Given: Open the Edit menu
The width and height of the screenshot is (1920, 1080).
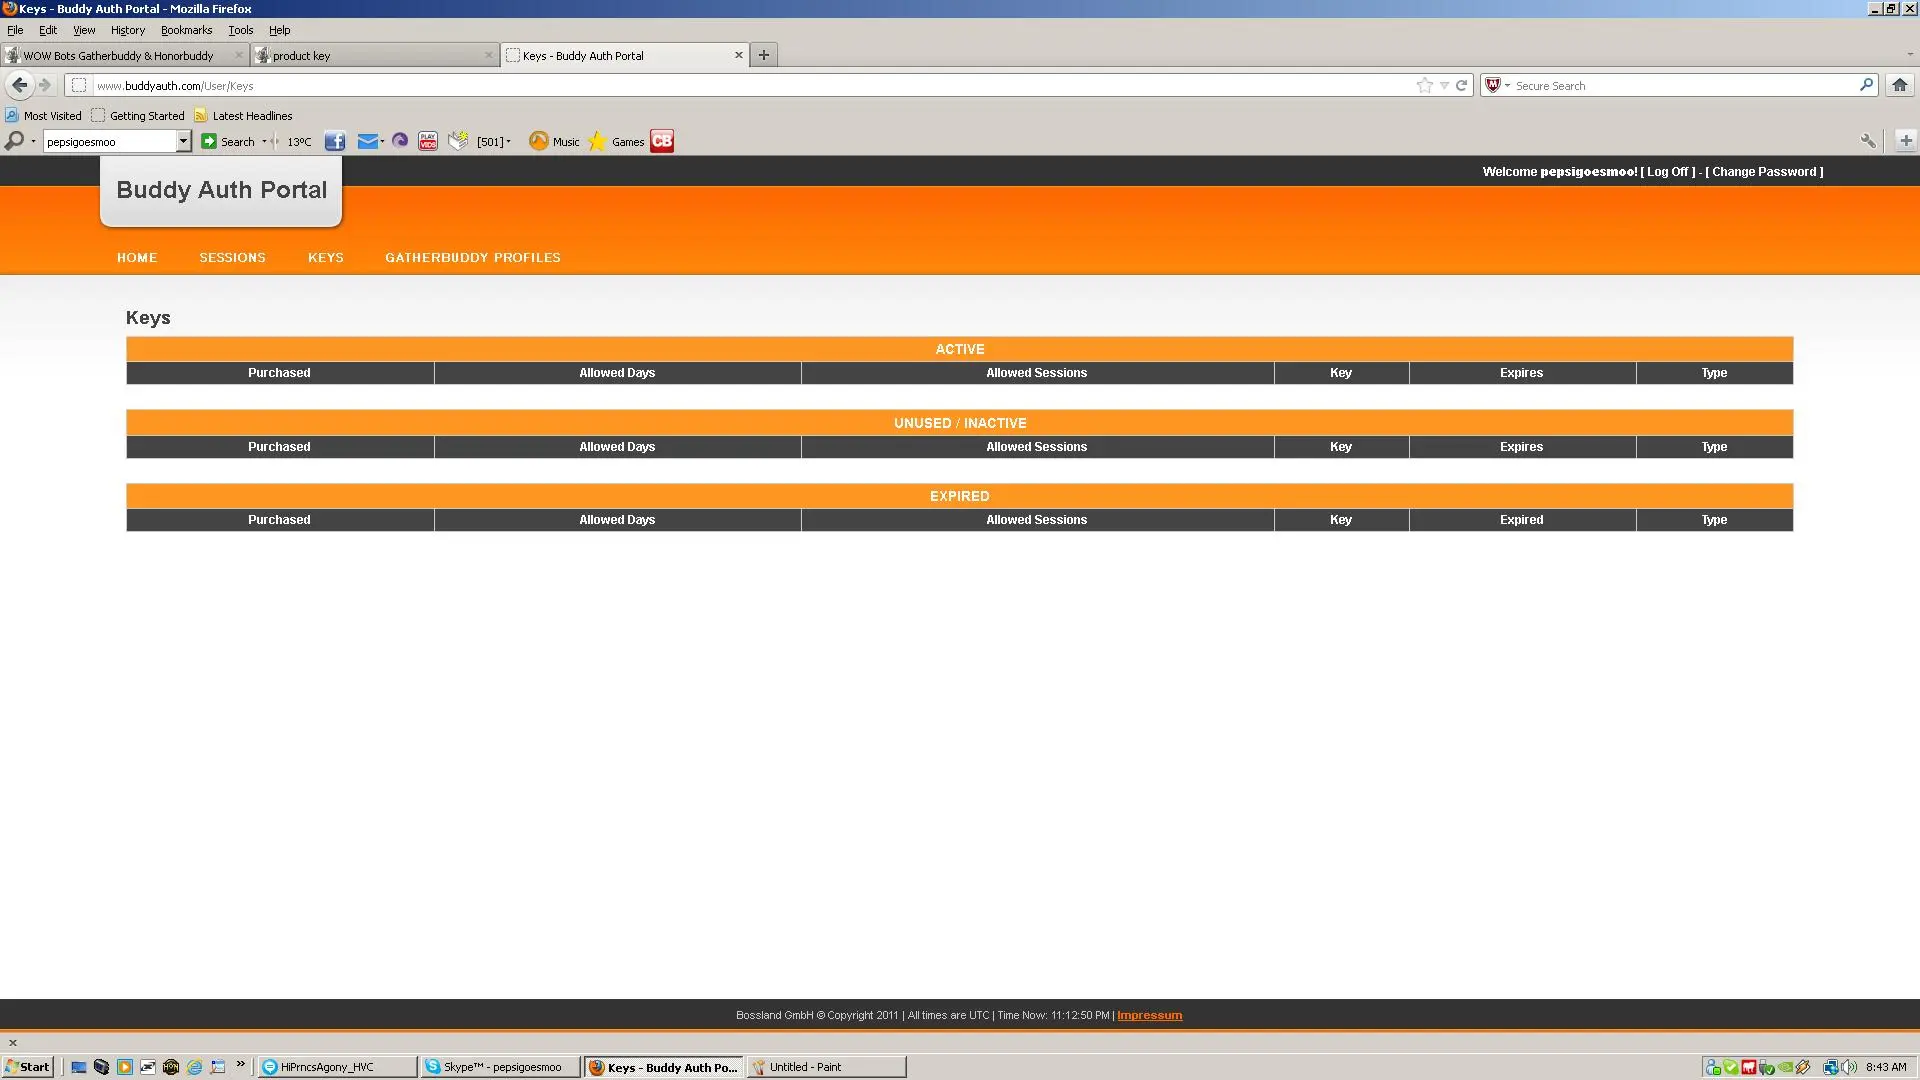Looking at the screenshot, I should (48, 30).
